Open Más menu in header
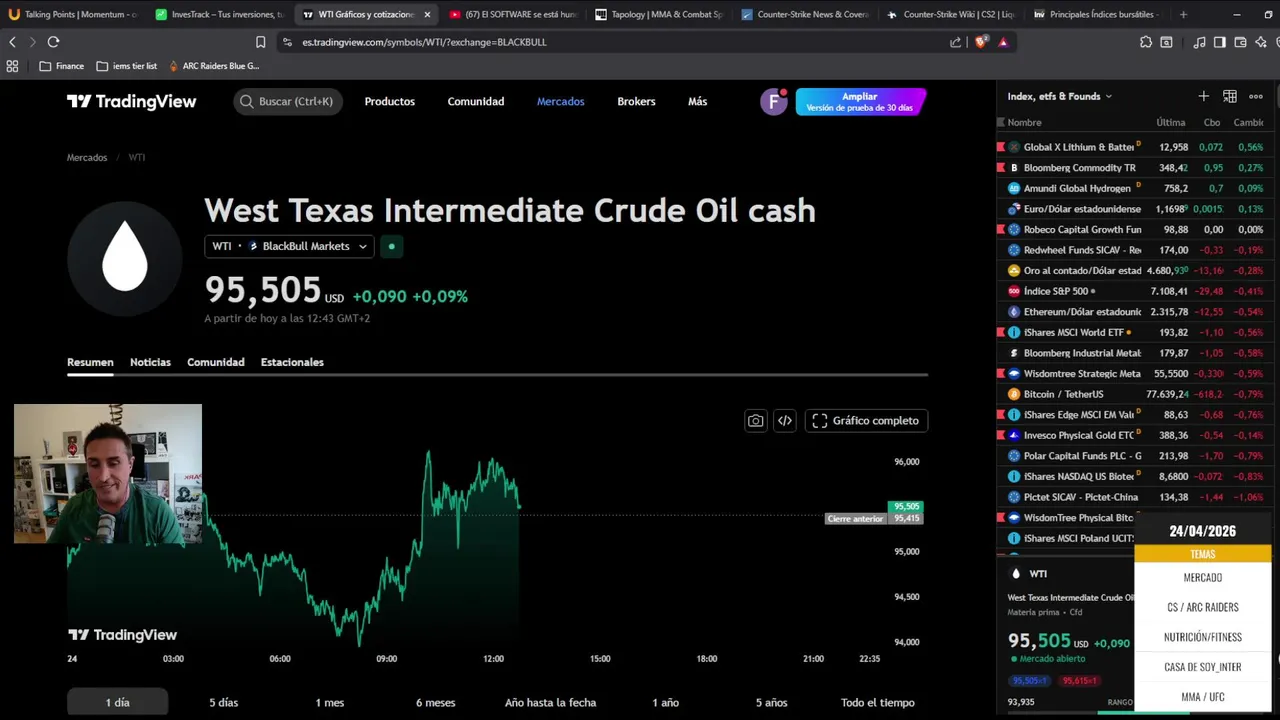The width and height of the screenshot is (1280, 720). point(697,101)
